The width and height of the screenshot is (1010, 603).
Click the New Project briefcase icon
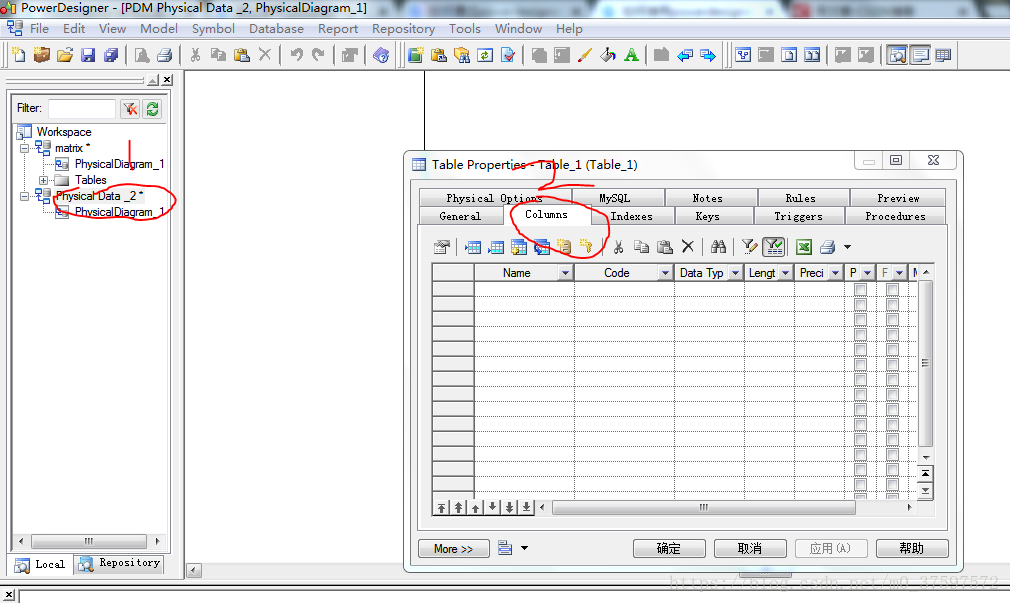click(x=42, y=55)
